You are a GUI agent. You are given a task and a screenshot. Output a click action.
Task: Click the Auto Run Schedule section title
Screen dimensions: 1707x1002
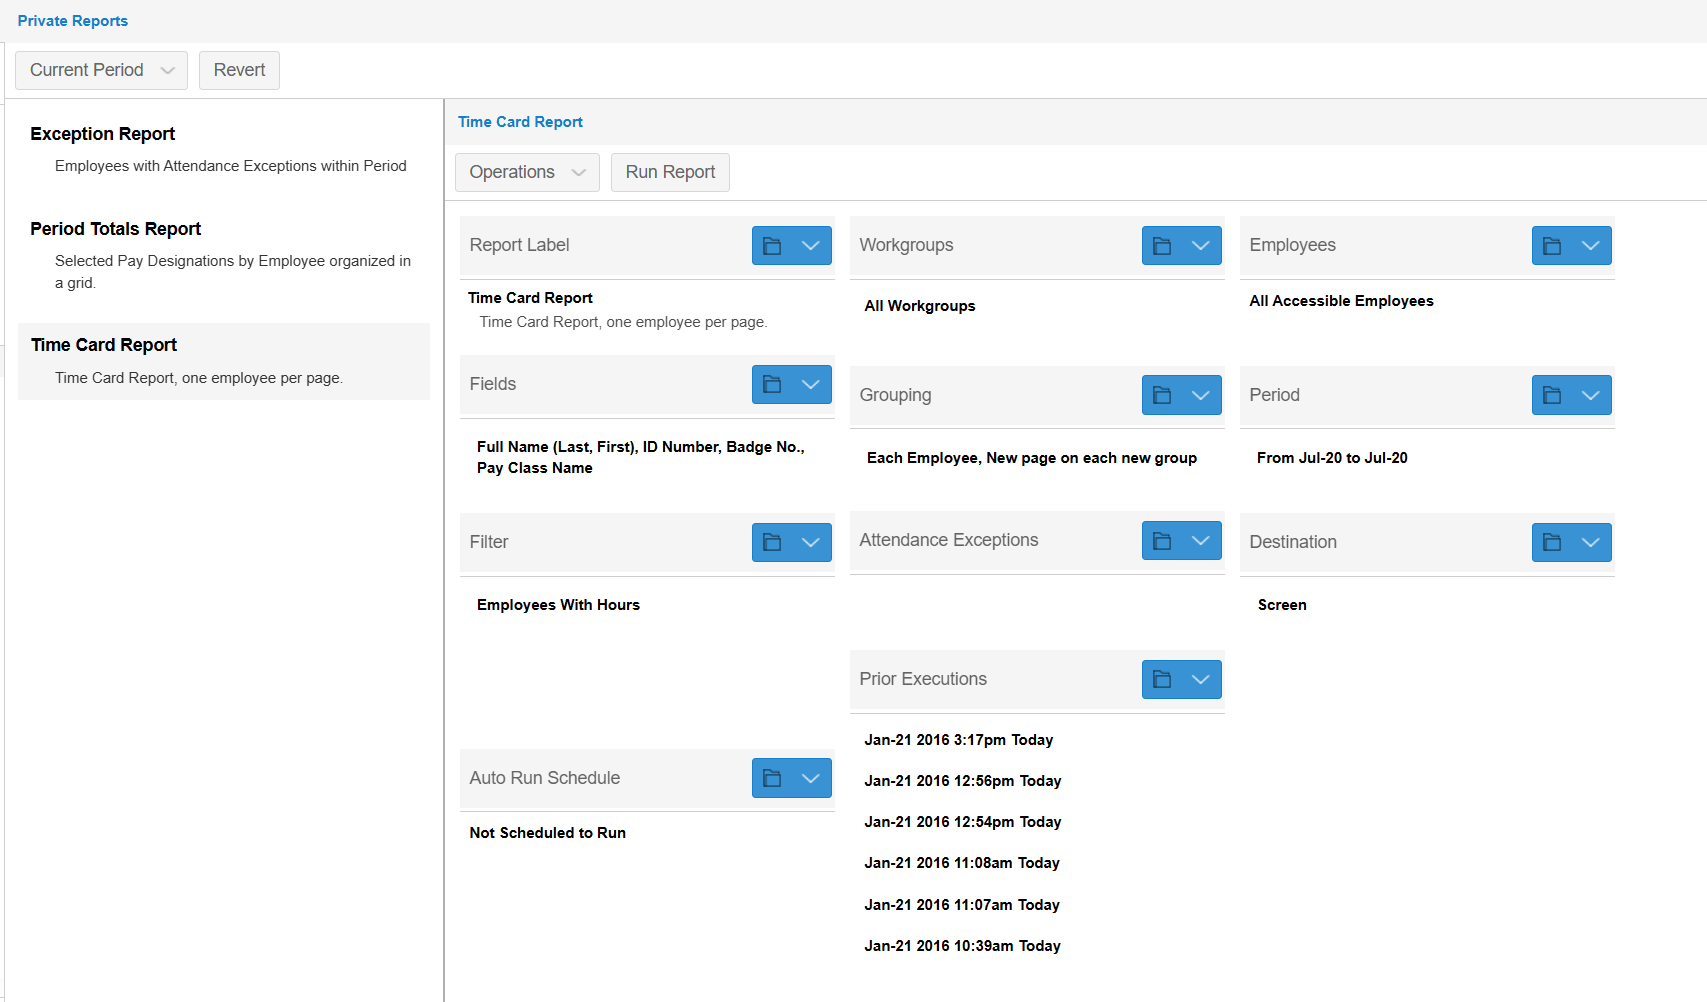tap(545, 779)
